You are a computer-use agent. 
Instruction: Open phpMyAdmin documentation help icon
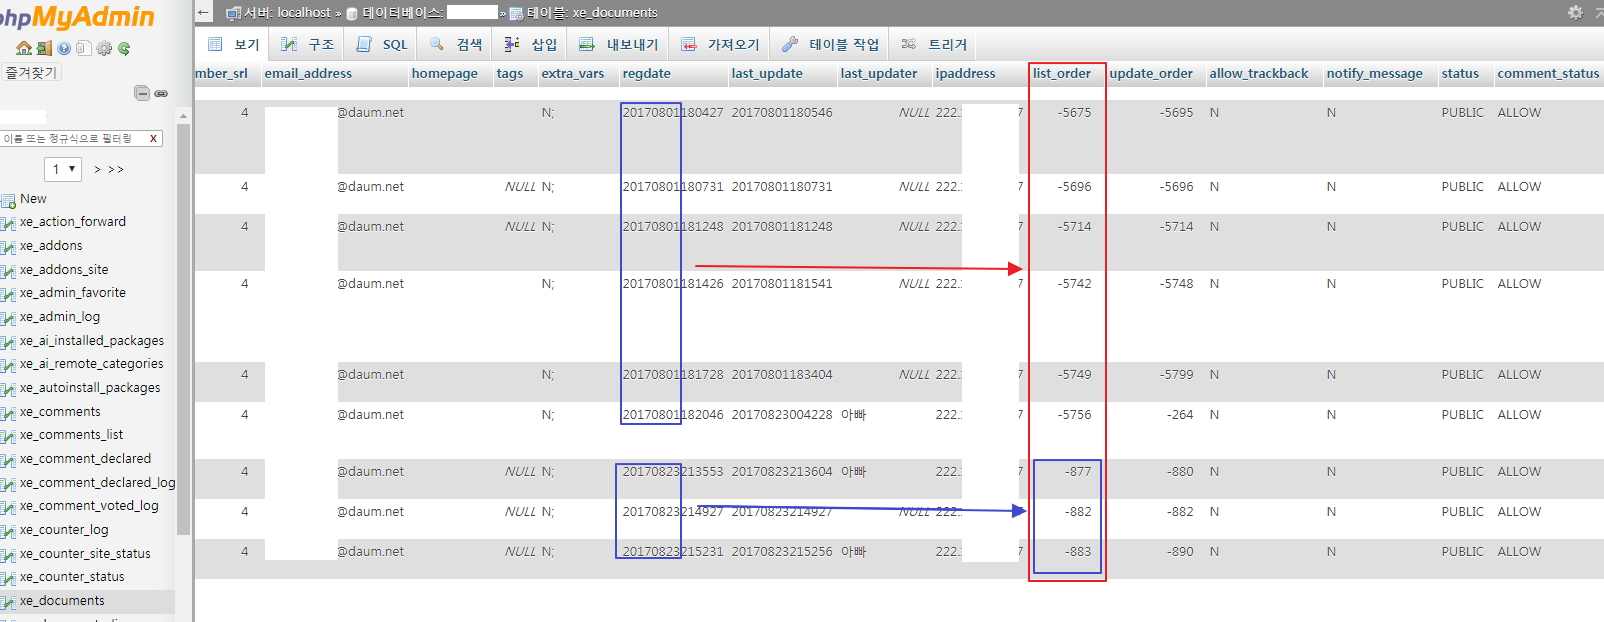[x=64, y=48]
